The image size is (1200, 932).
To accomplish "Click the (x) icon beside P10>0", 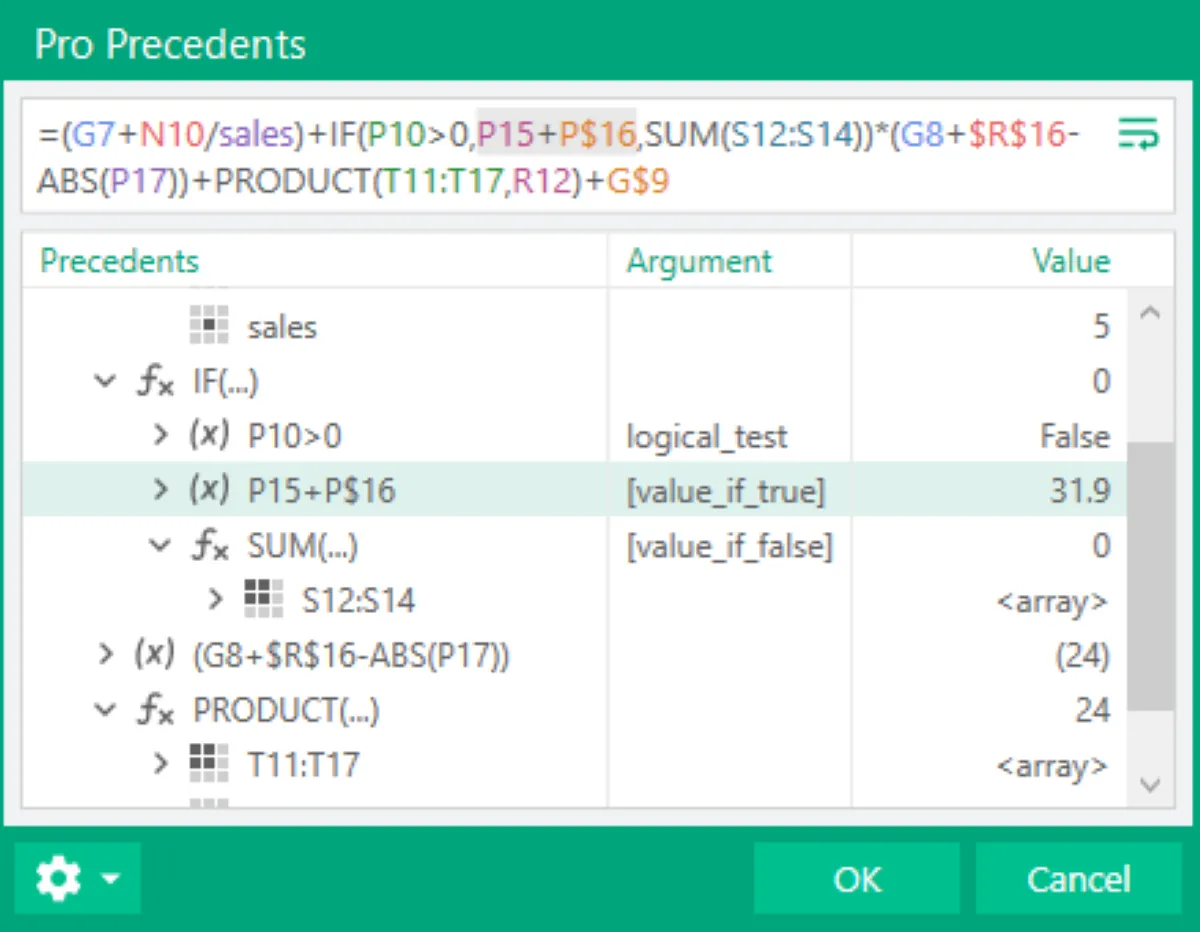I will [208, 436].
